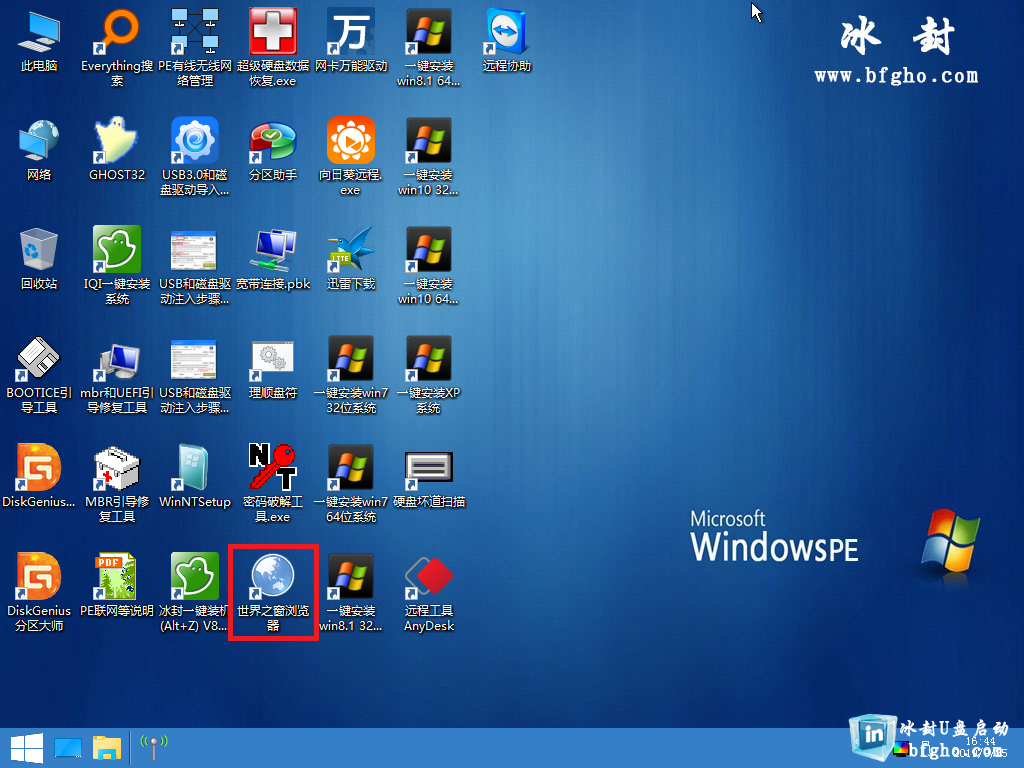Viewport: 1024px width, 768px height.
Task: Select 一键安装XP系统 icon
Action: point(428,374)
